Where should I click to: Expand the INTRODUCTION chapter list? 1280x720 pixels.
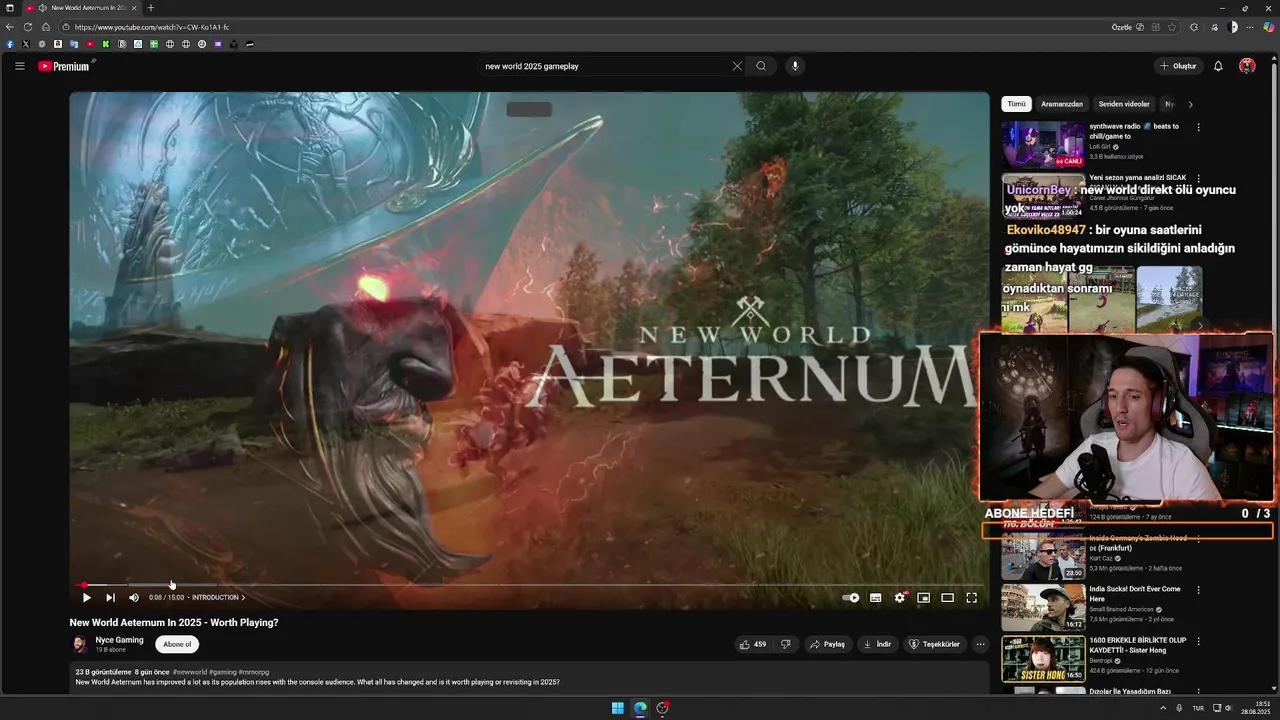click(218, 598)
